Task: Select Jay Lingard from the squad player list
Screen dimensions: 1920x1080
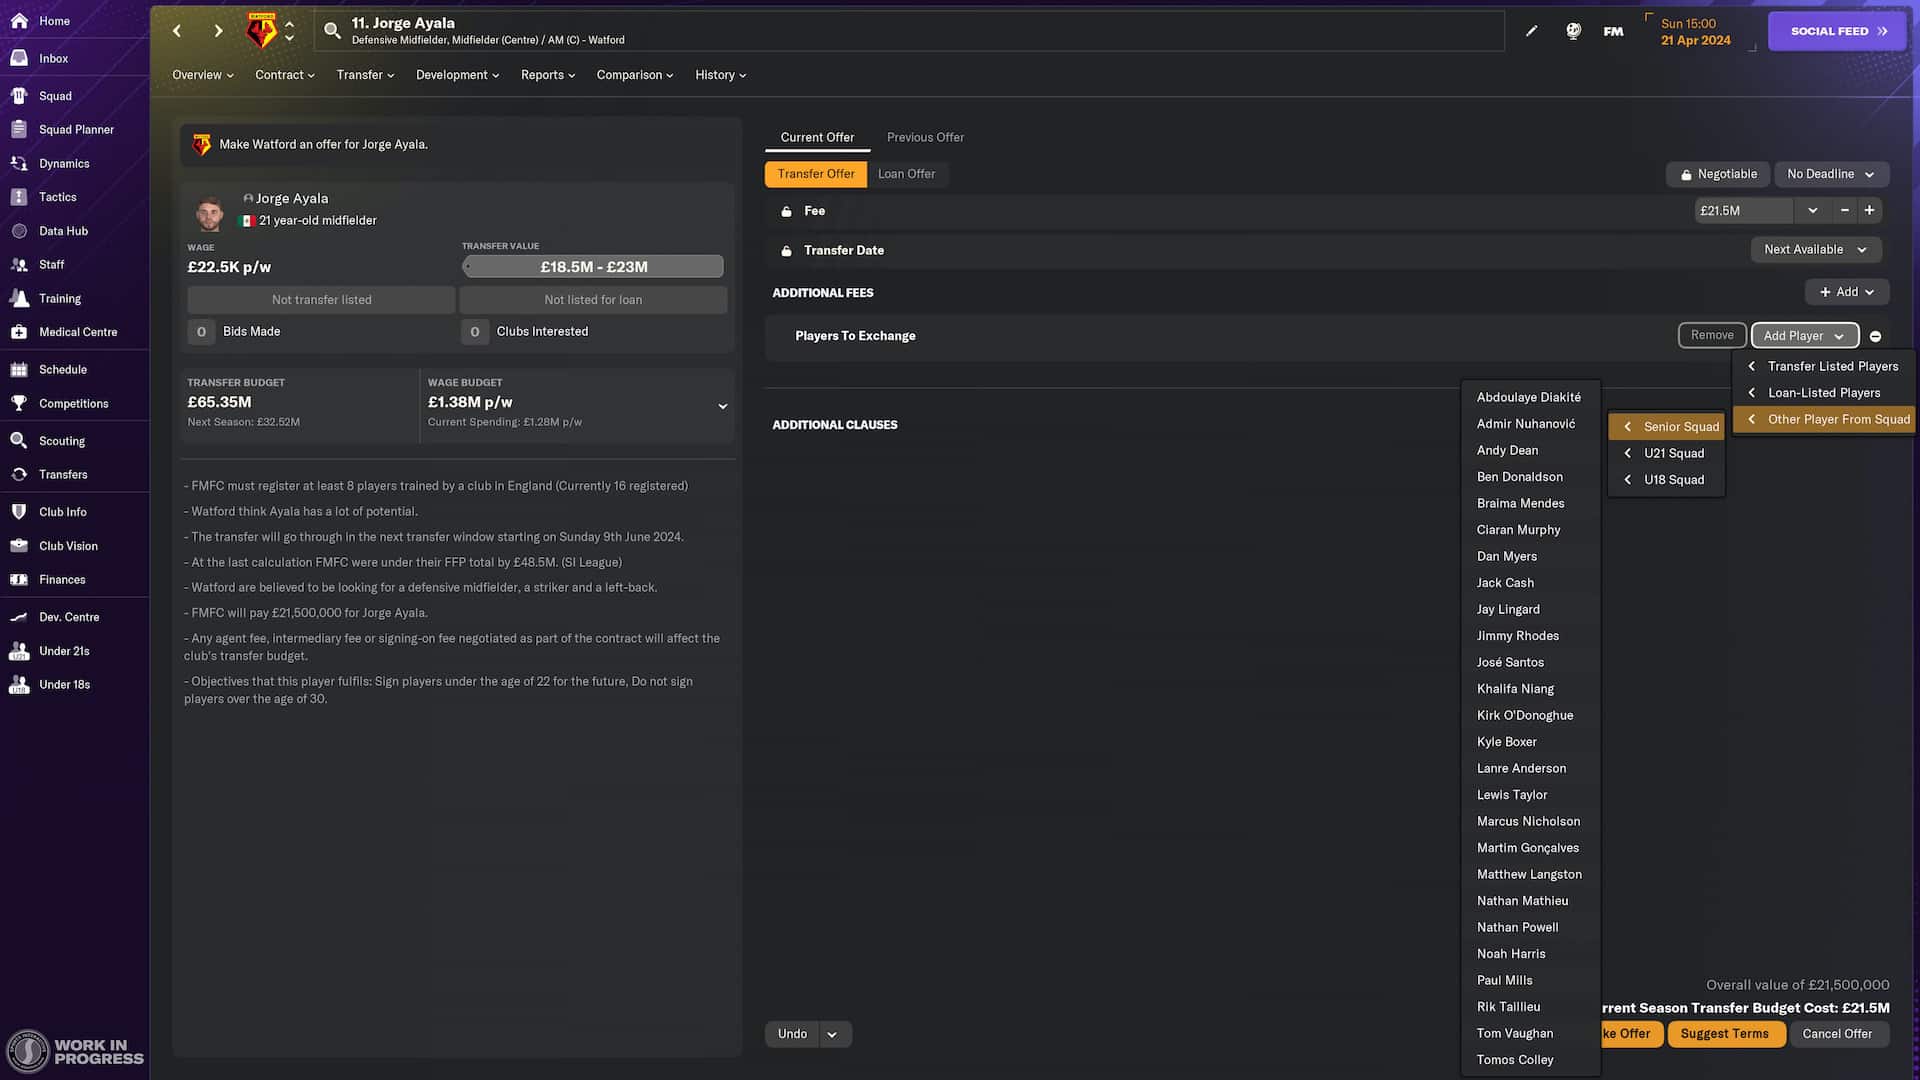Action: (x=1508, y=608)
